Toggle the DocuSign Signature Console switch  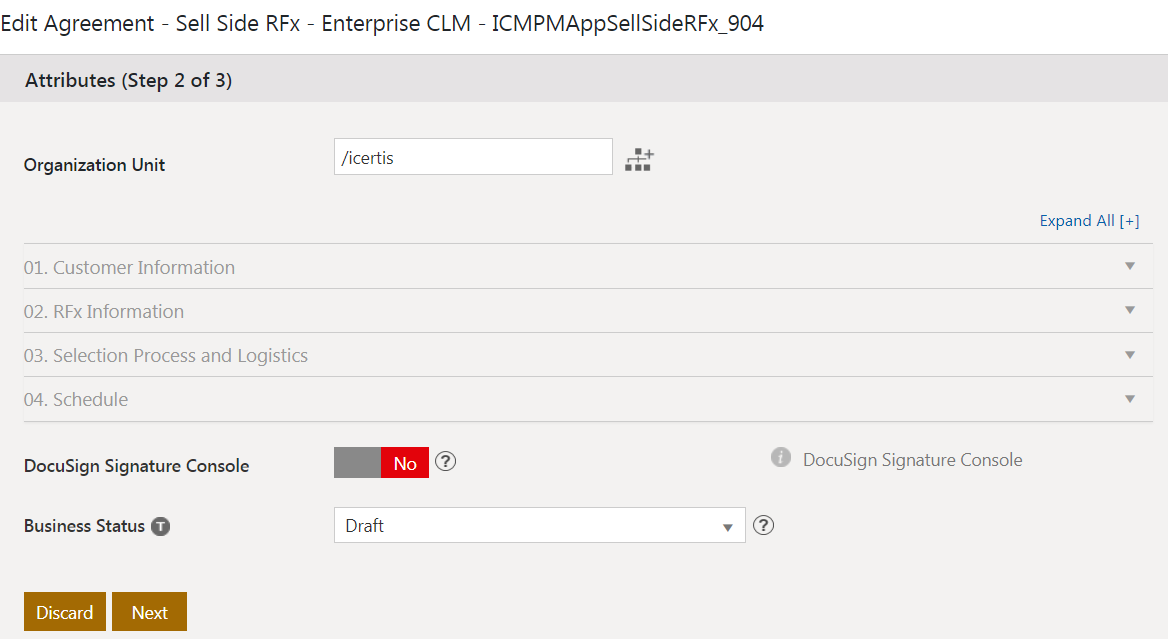(x=381, y=463)
